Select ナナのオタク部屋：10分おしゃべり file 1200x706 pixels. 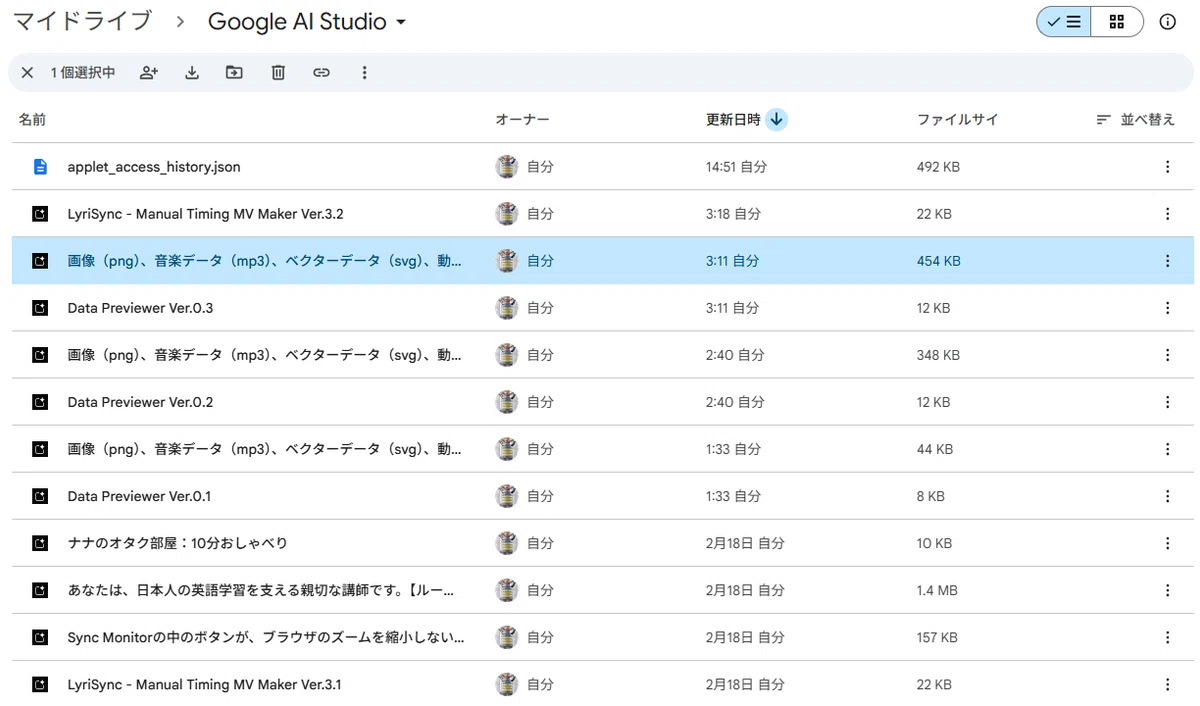pos(178,543)
